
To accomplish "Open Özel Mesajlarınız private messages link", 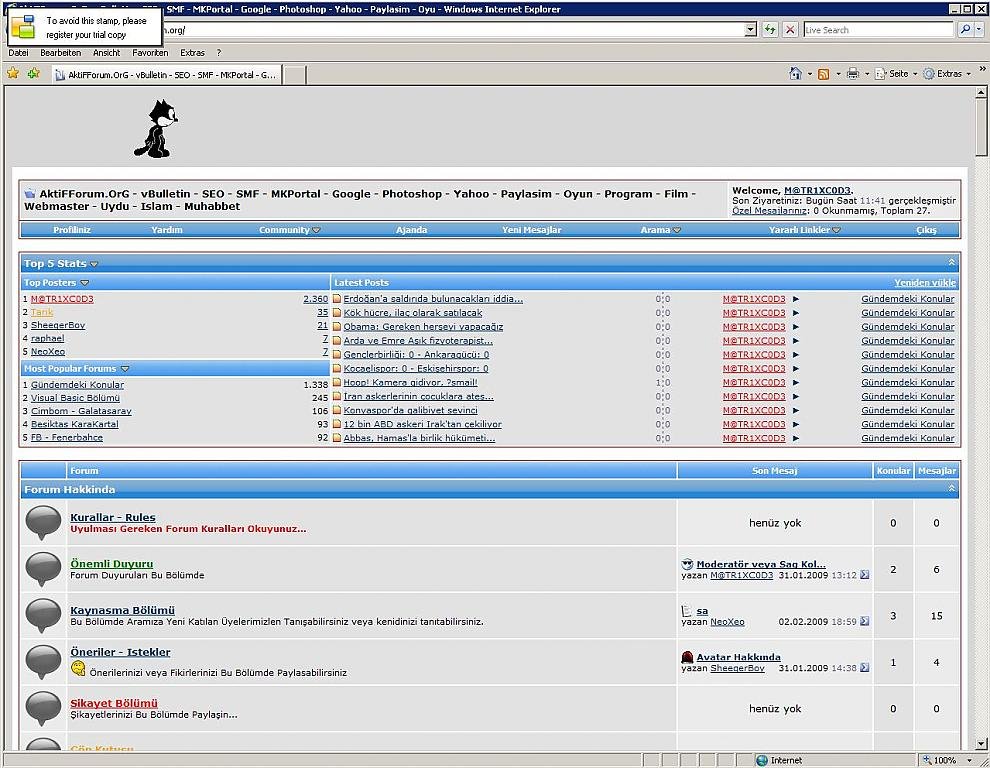I will pos(770,210).
